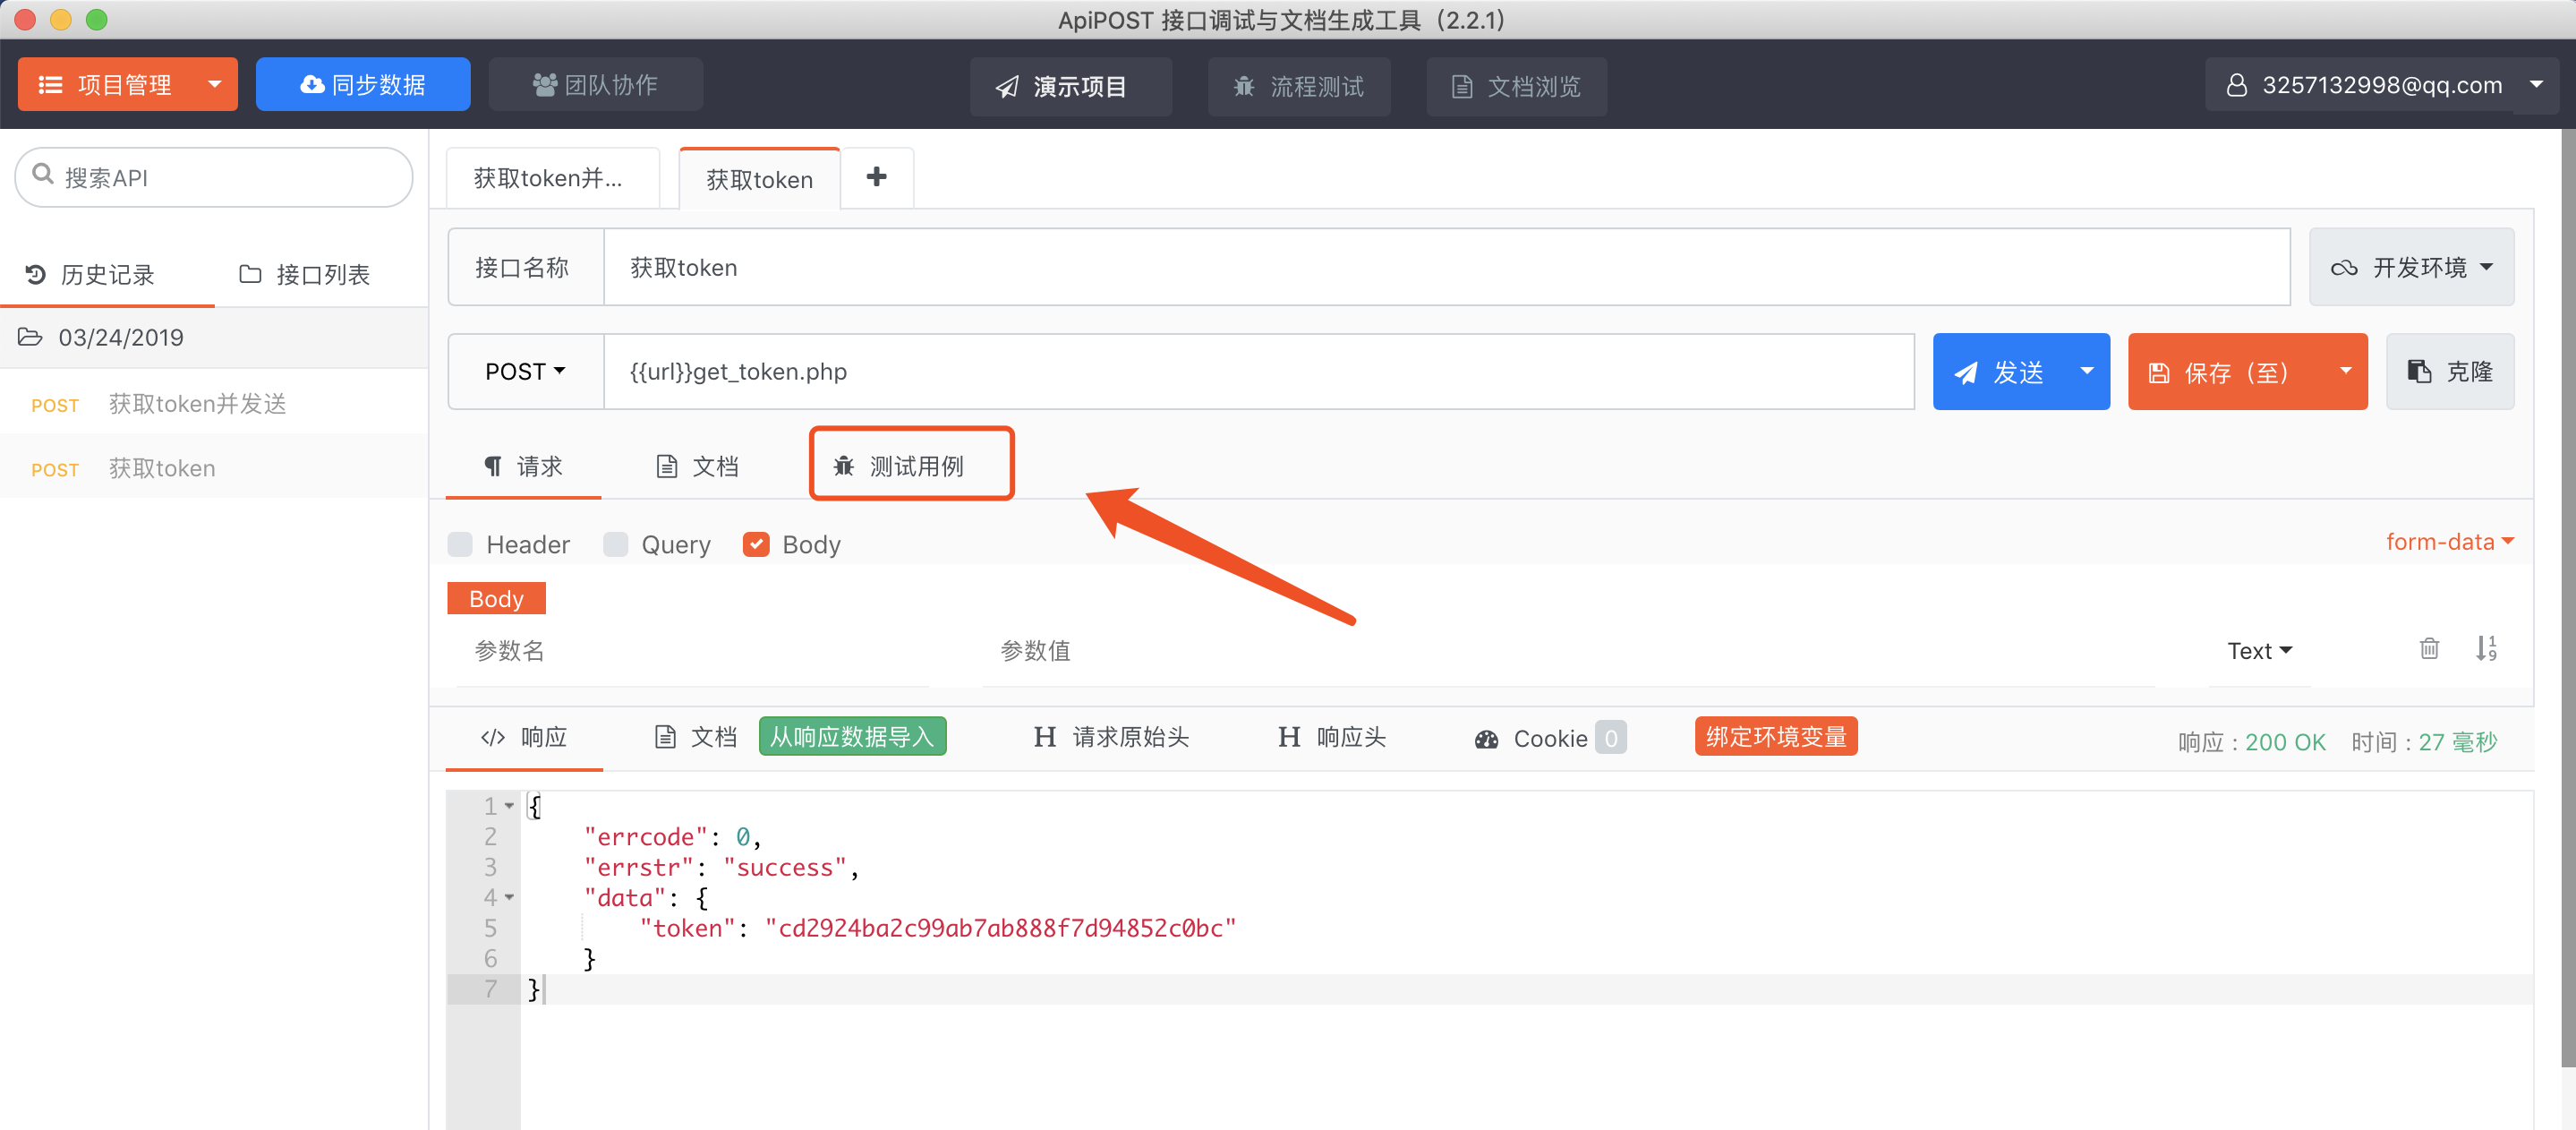Viewport: 2576px width, 1130px height.
Task: Expand the 发送 button dropdown arrow
Action: [x=2085, y=372]
